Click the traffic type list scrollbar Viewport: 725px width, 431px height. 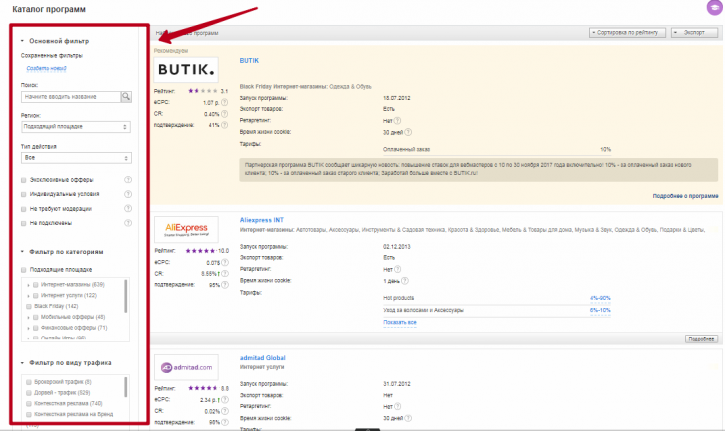point(126,387)
